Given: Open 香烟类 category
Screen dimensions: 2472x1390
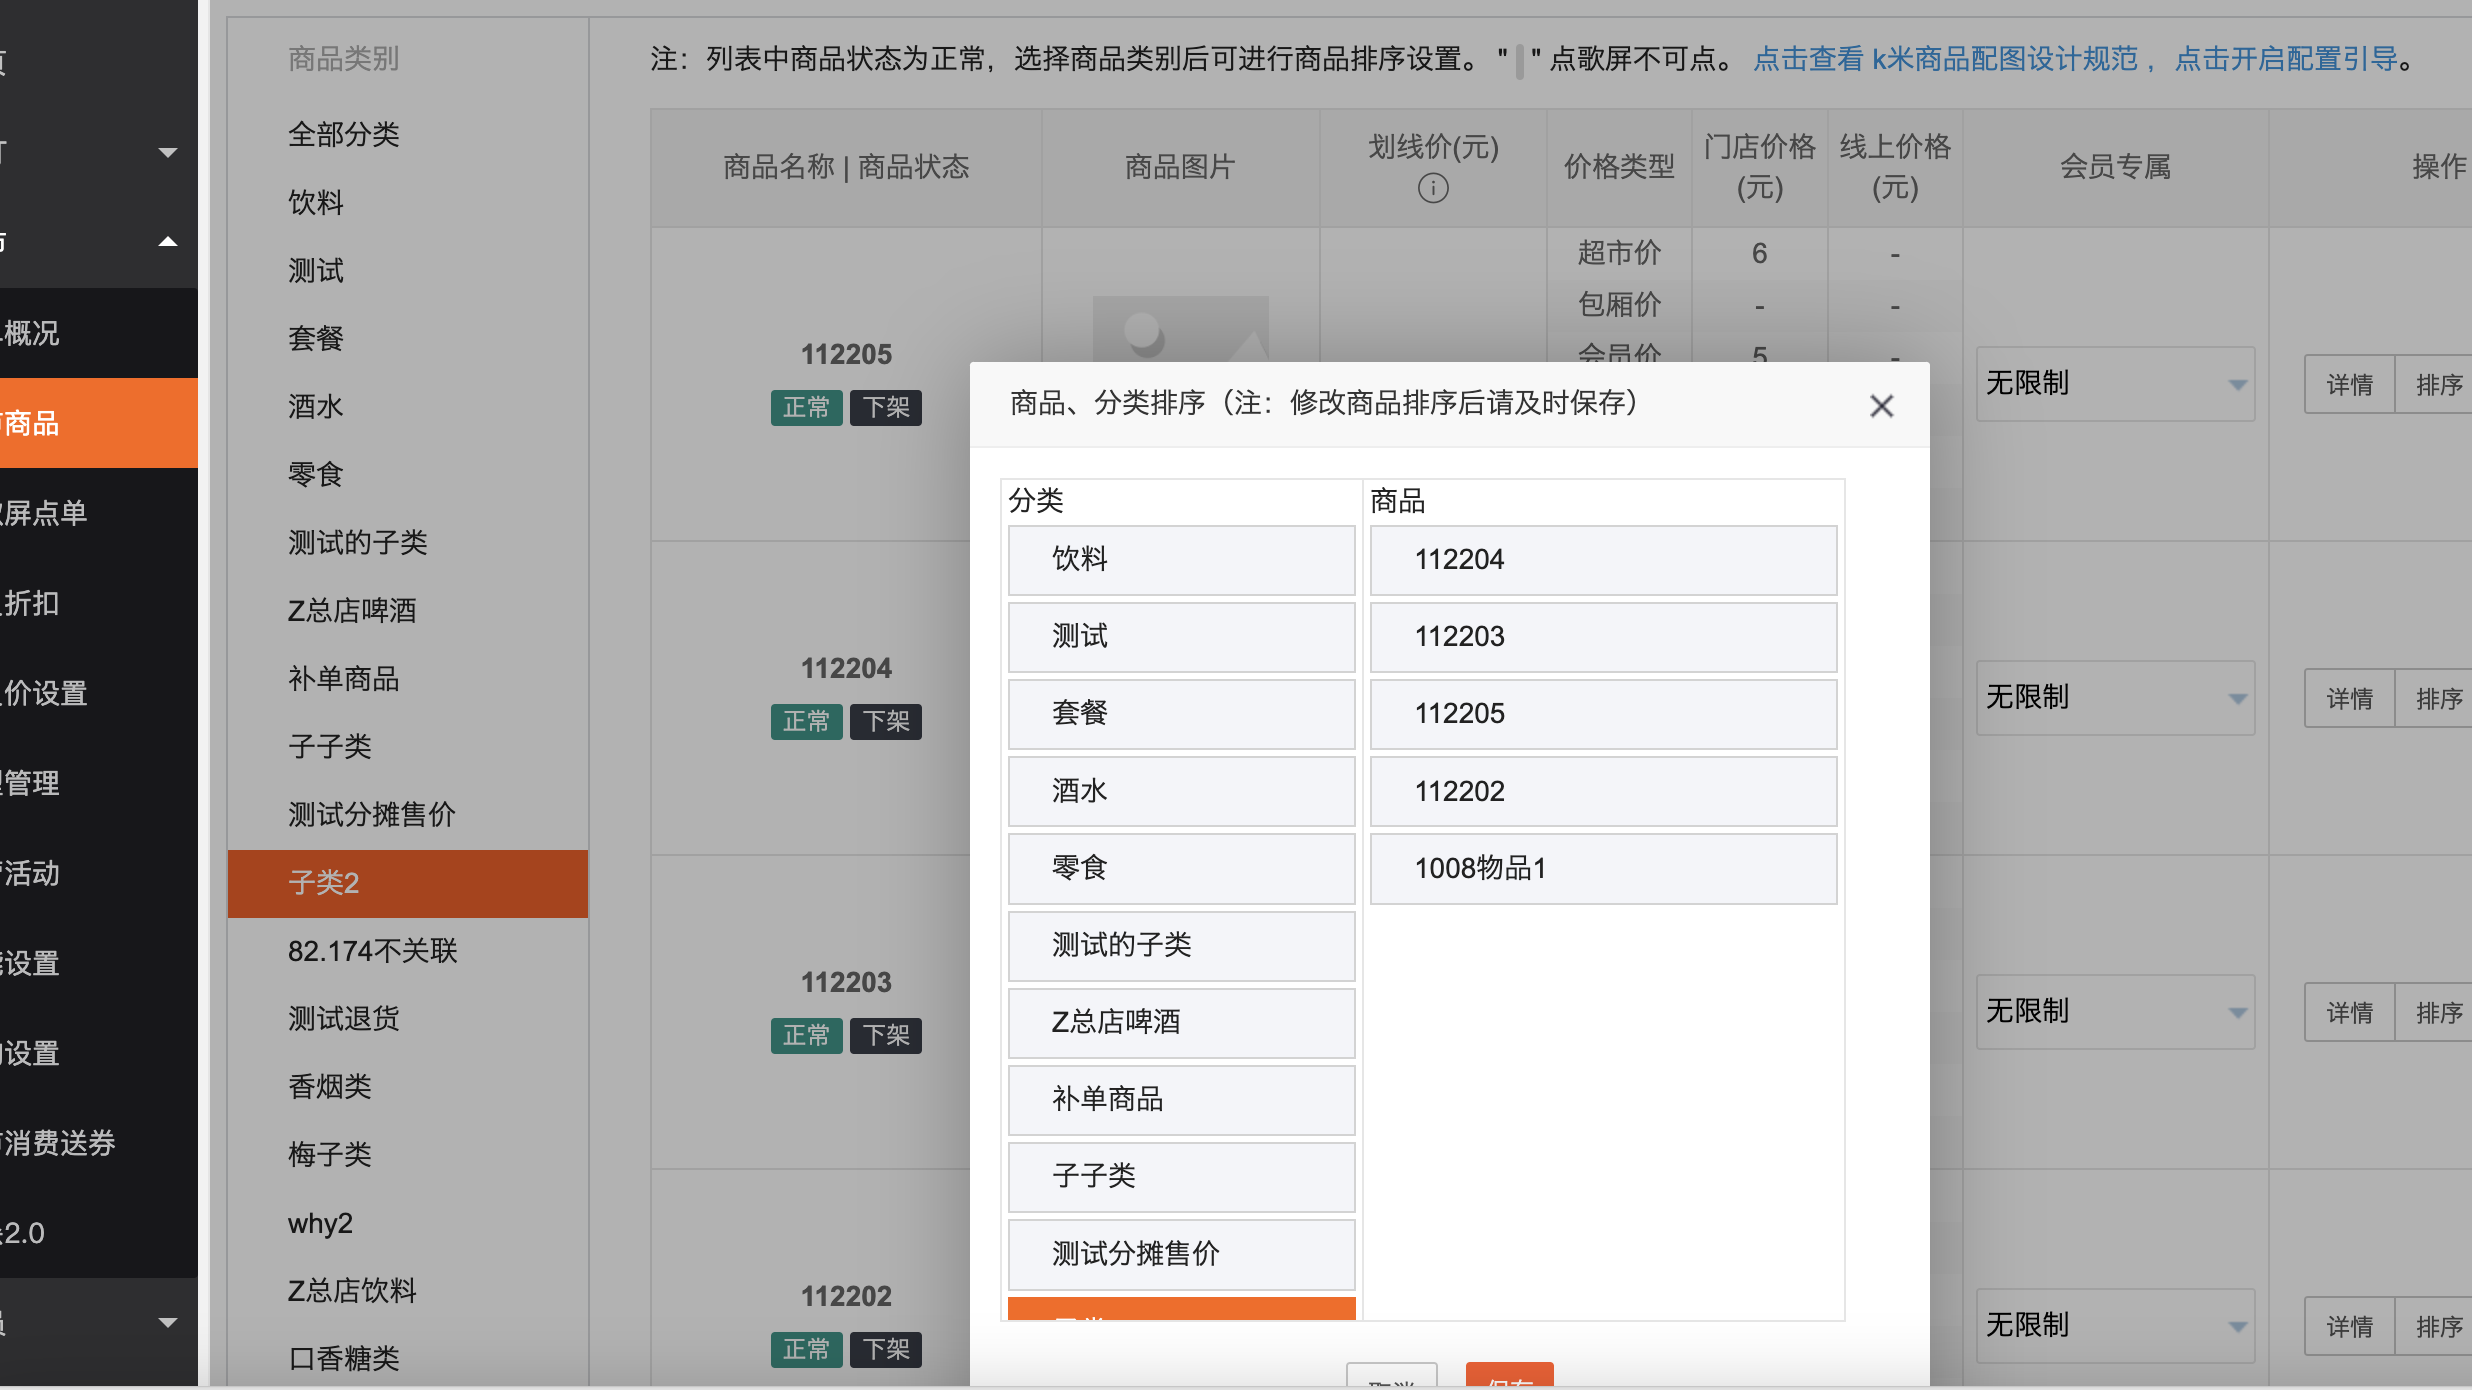Looking at the screenshot, I should [x=407, y=1087].
